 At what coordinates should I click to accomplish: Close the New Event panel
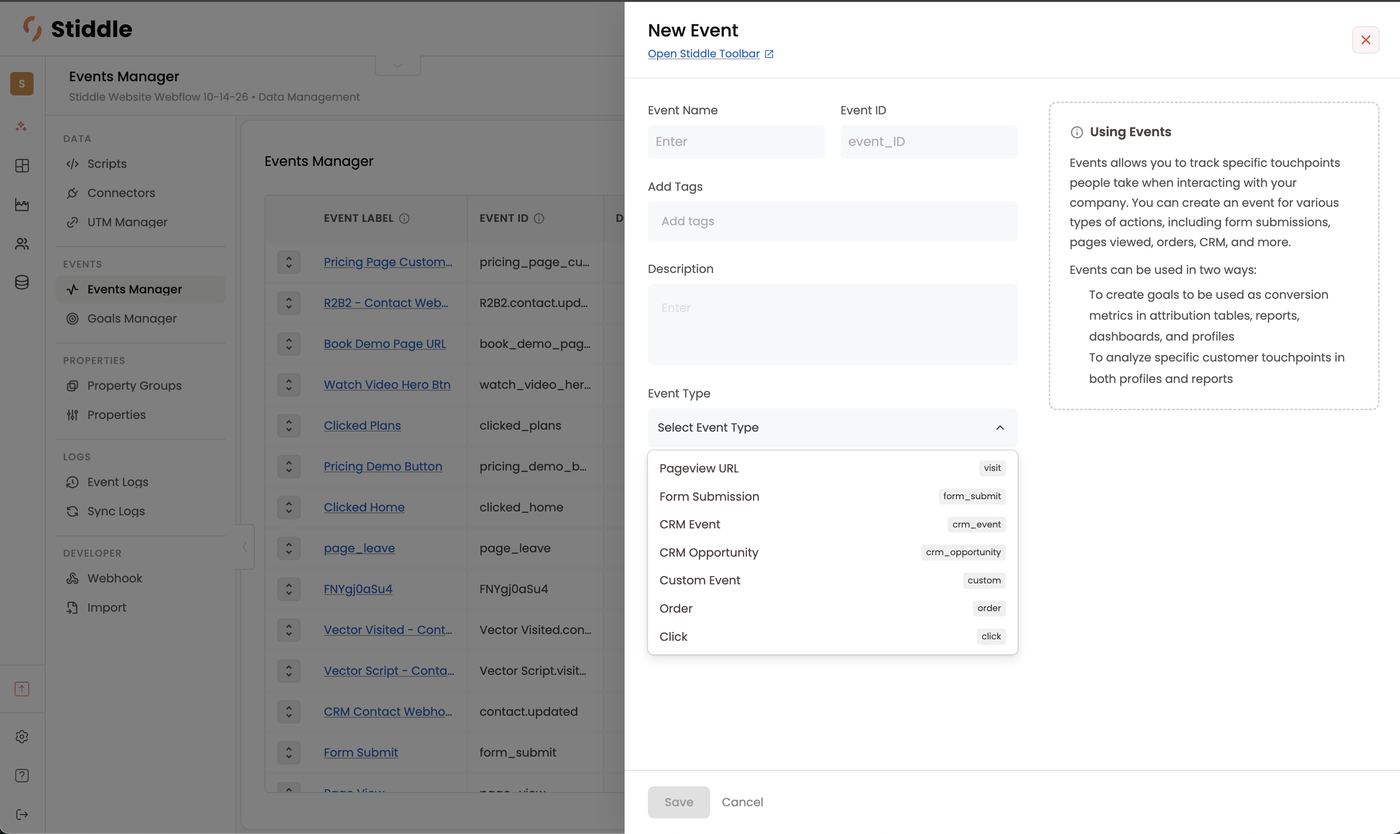tap(1366, 40)
